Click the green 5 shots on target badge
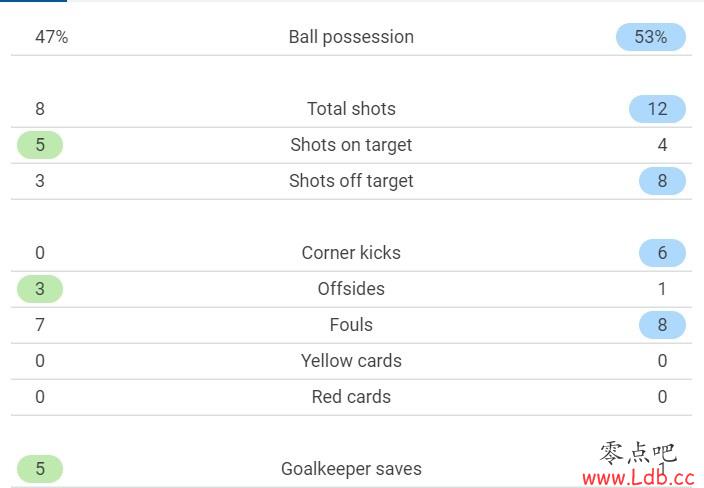The image size is (704, 488). pos(40,145)
